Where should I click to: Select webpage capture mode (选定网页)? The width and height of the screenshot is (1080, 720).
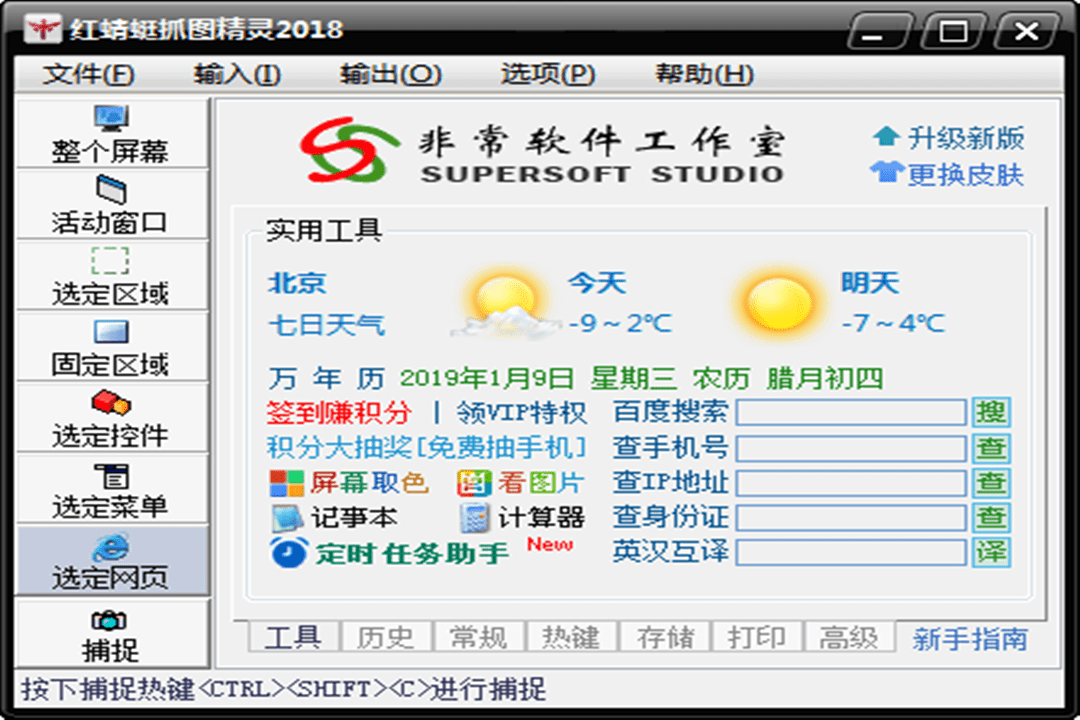click(x=110, y=547)
